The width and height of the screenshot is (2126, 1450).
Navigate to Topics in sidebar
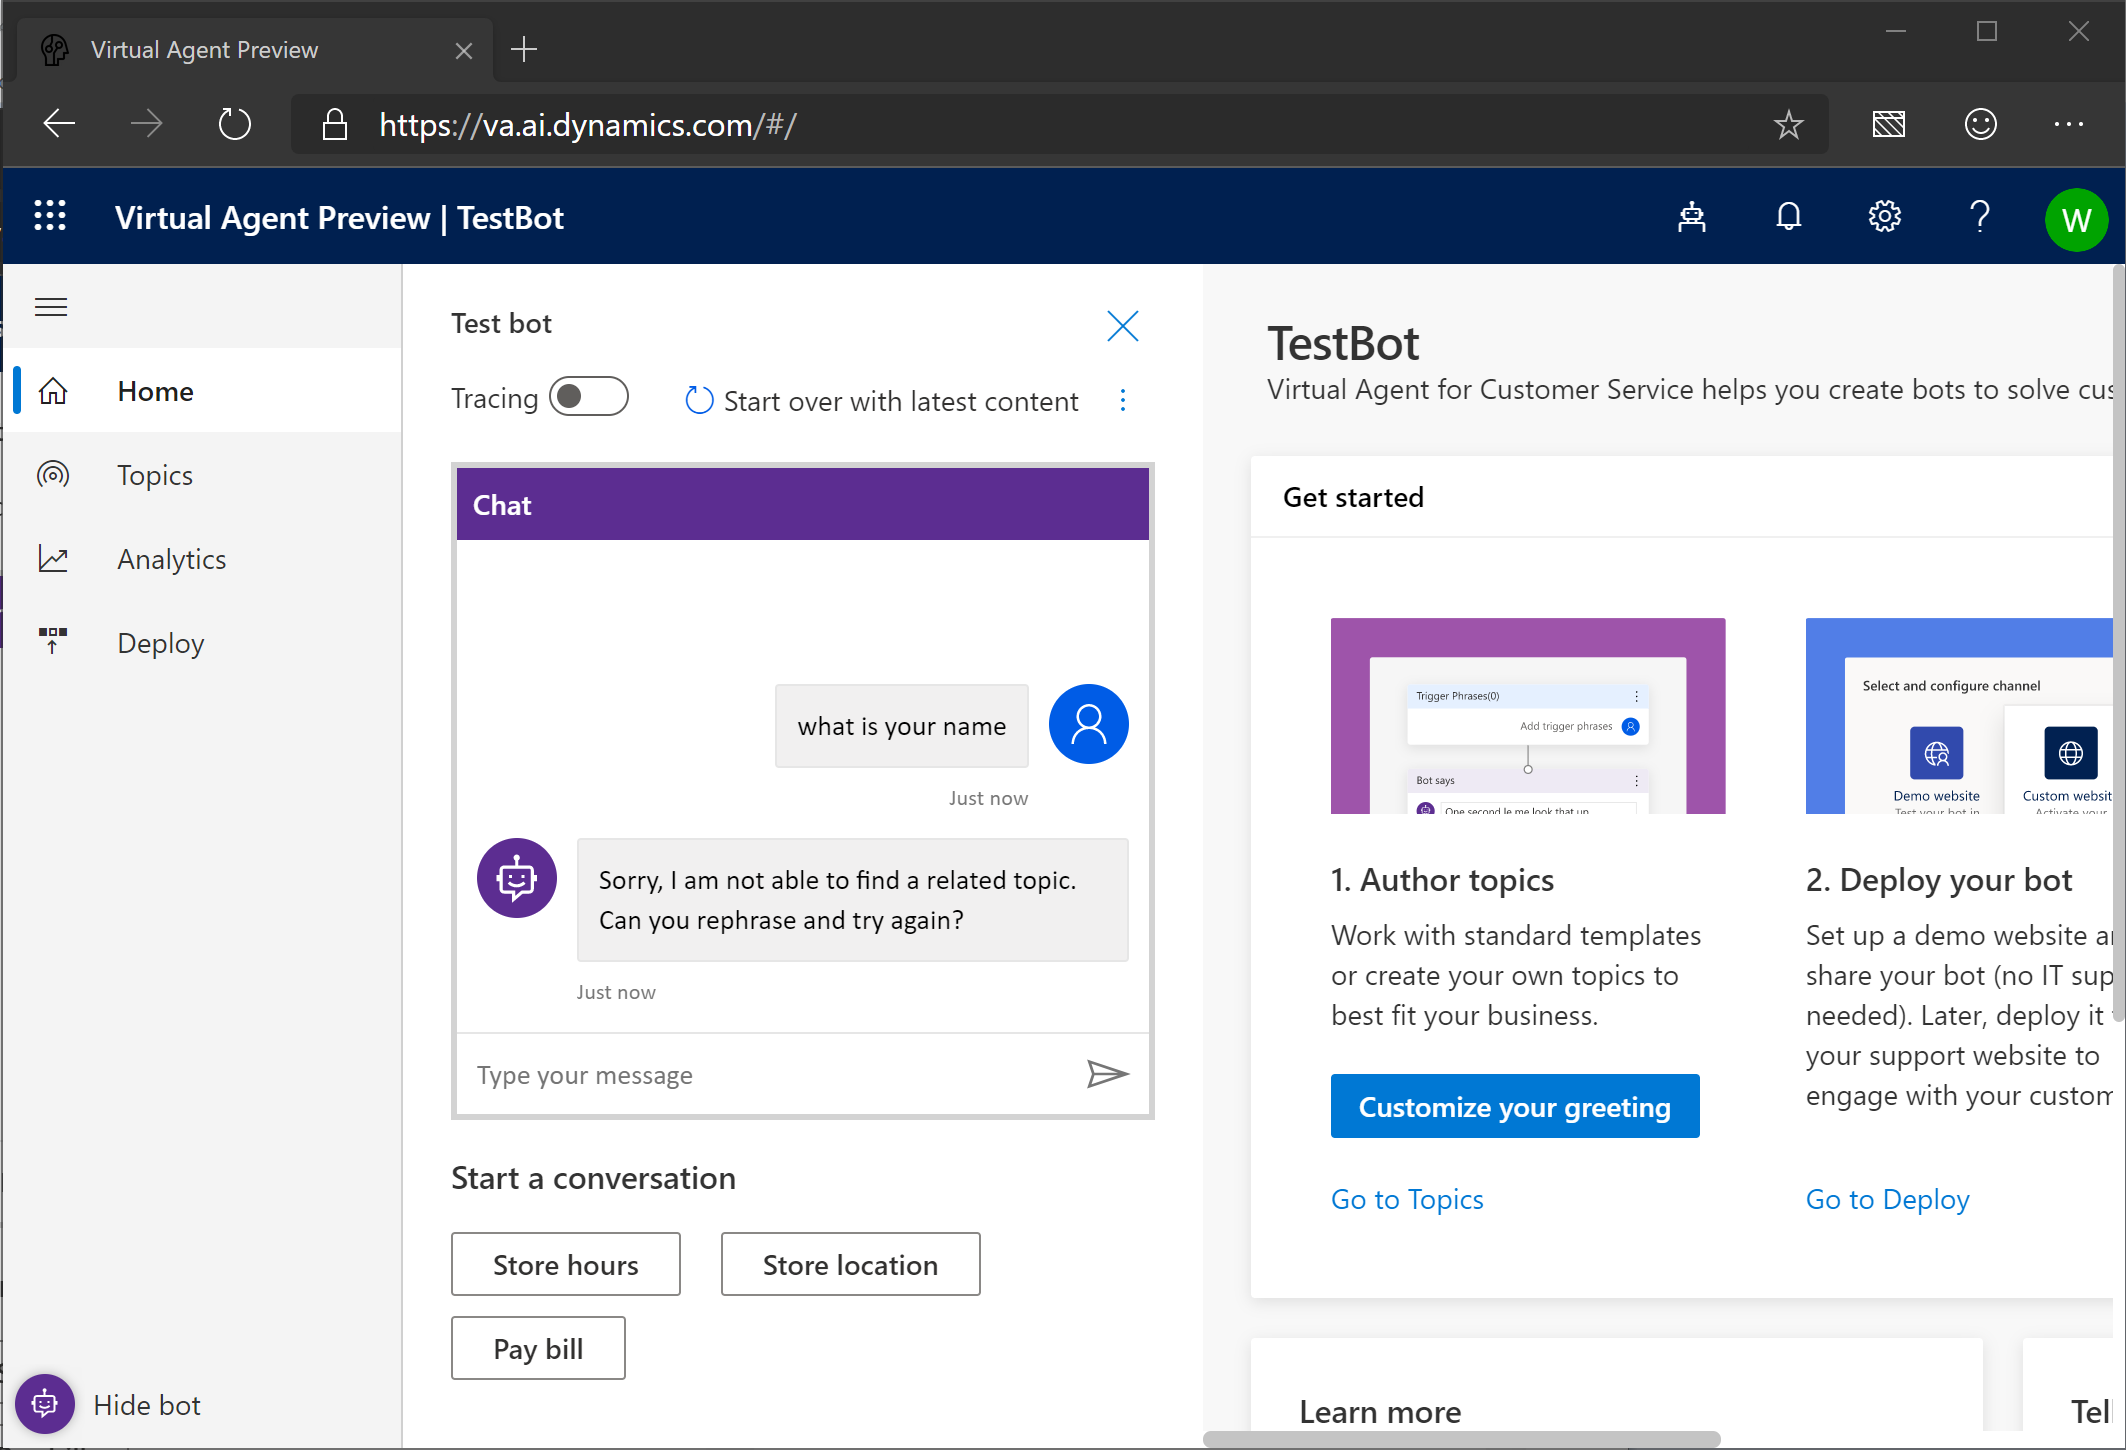coord(155,475)
